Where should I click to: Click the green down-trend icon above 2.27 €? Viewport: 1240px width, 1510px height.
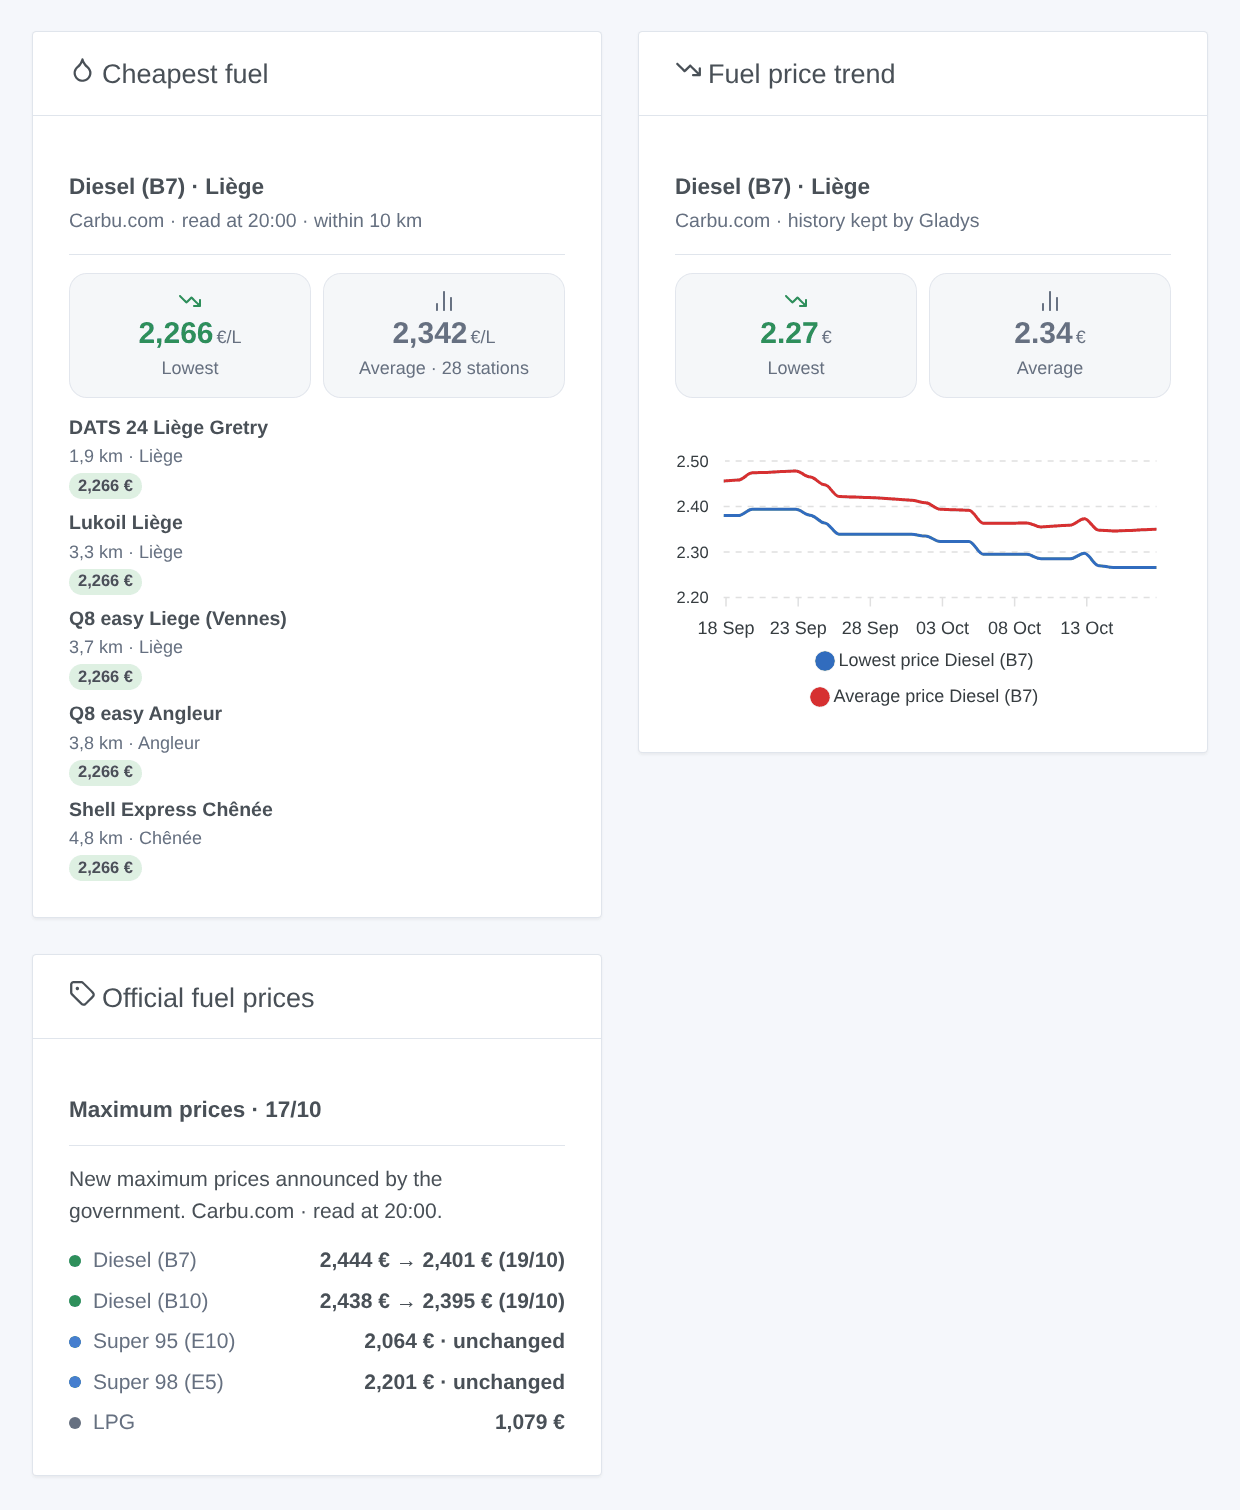click(x=796, y=300)
